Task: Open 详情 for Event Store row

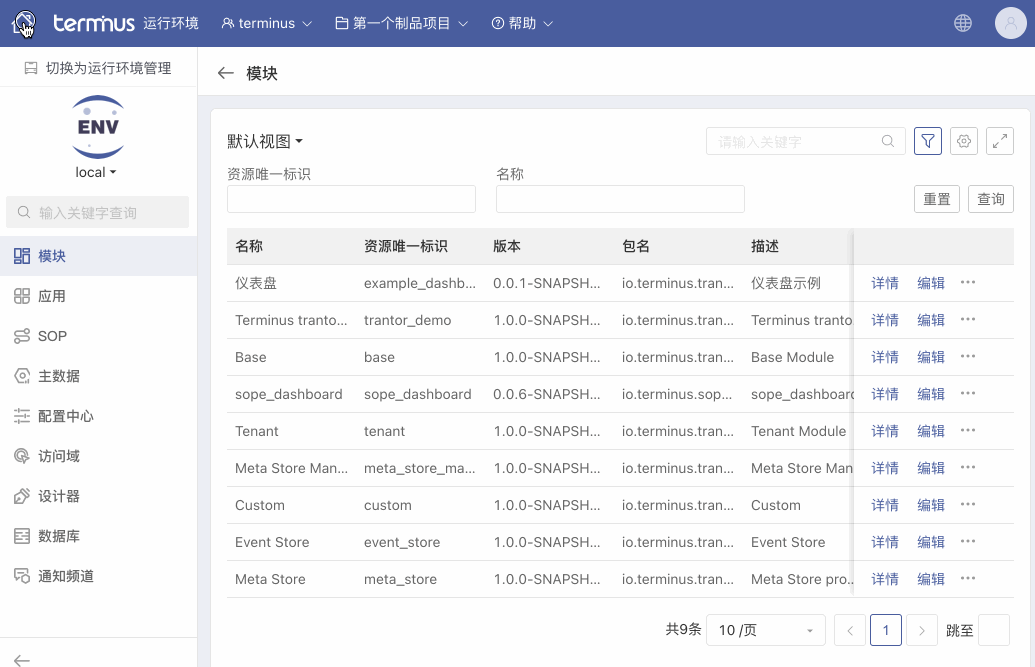Action: click(885, 542)
